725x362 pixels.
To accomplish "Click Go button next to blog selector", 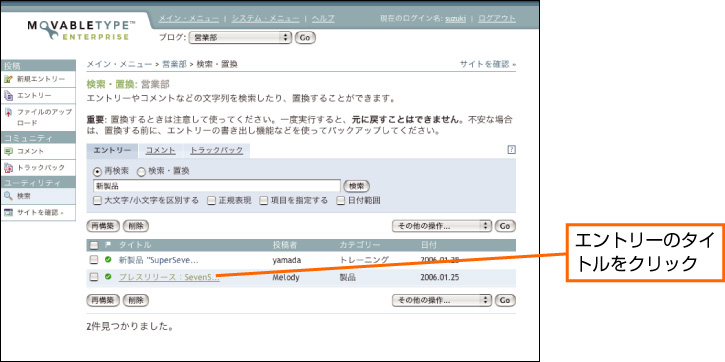I will click(305, 37).
